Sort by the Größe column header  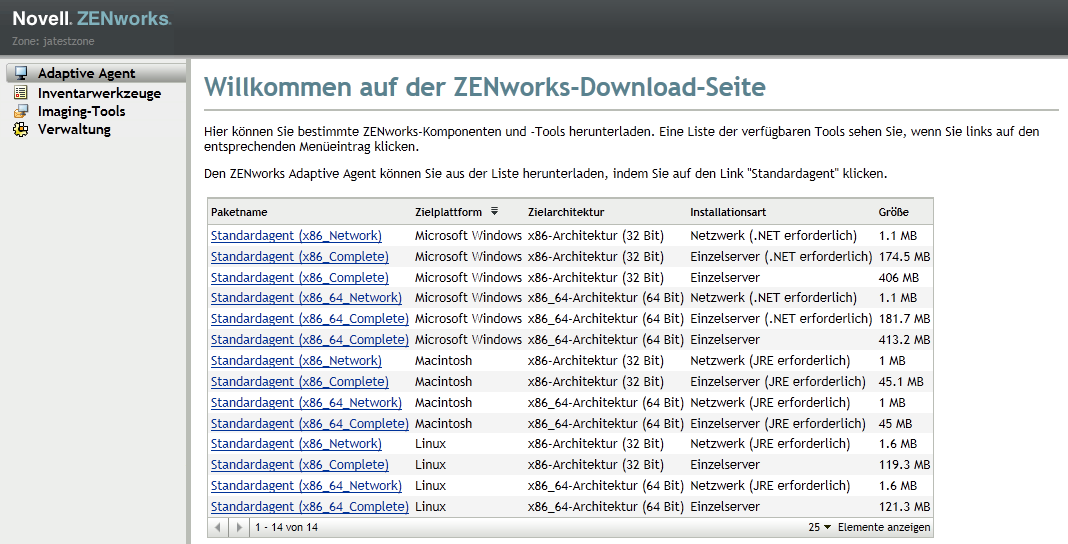892,212
